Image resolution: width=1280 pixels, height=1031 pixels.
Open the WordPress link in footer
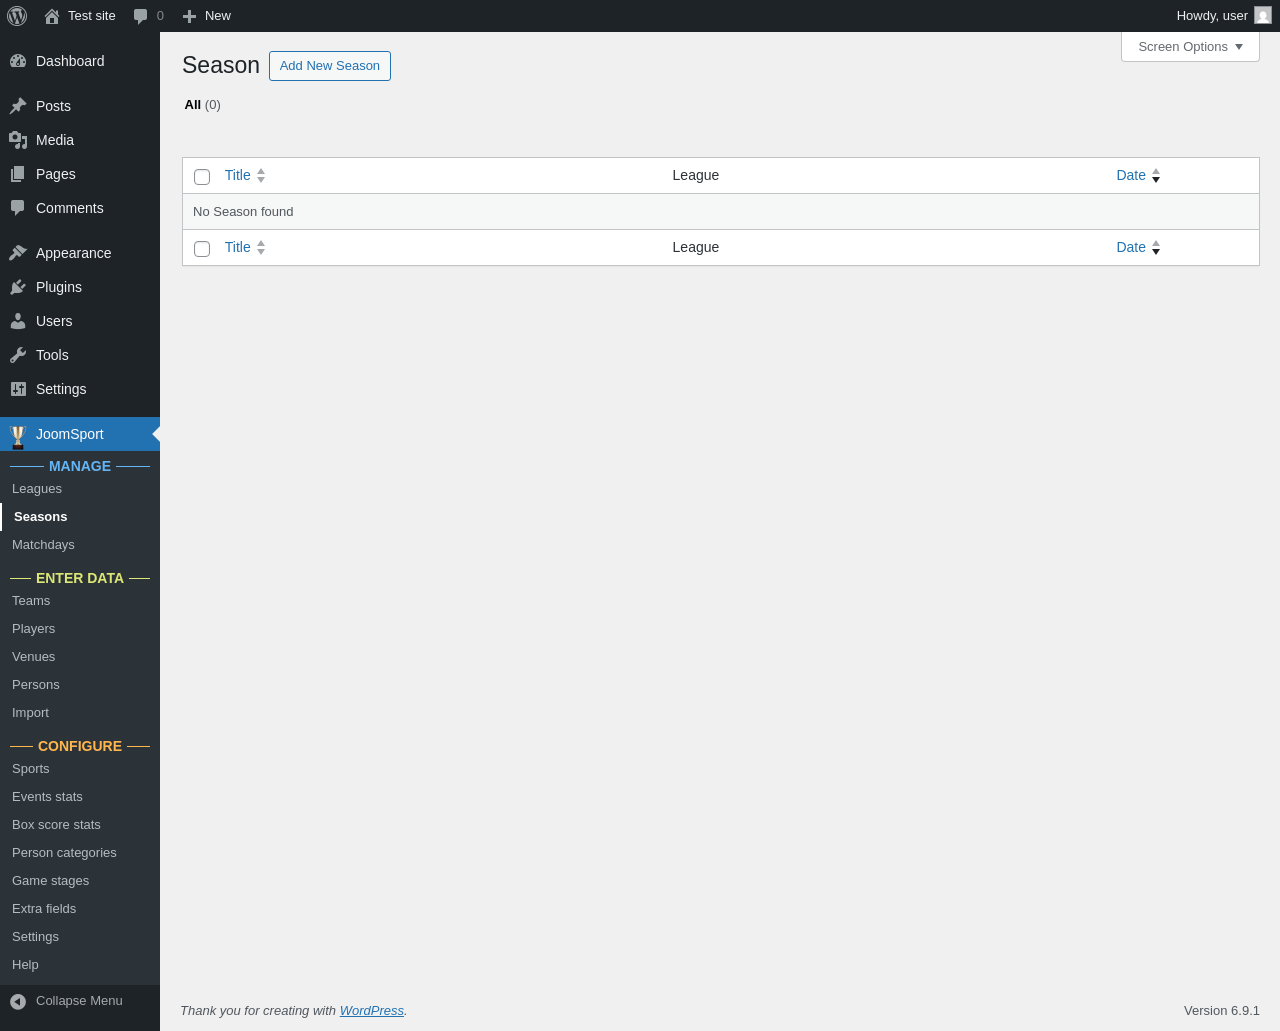click(x=372, y=1011)
